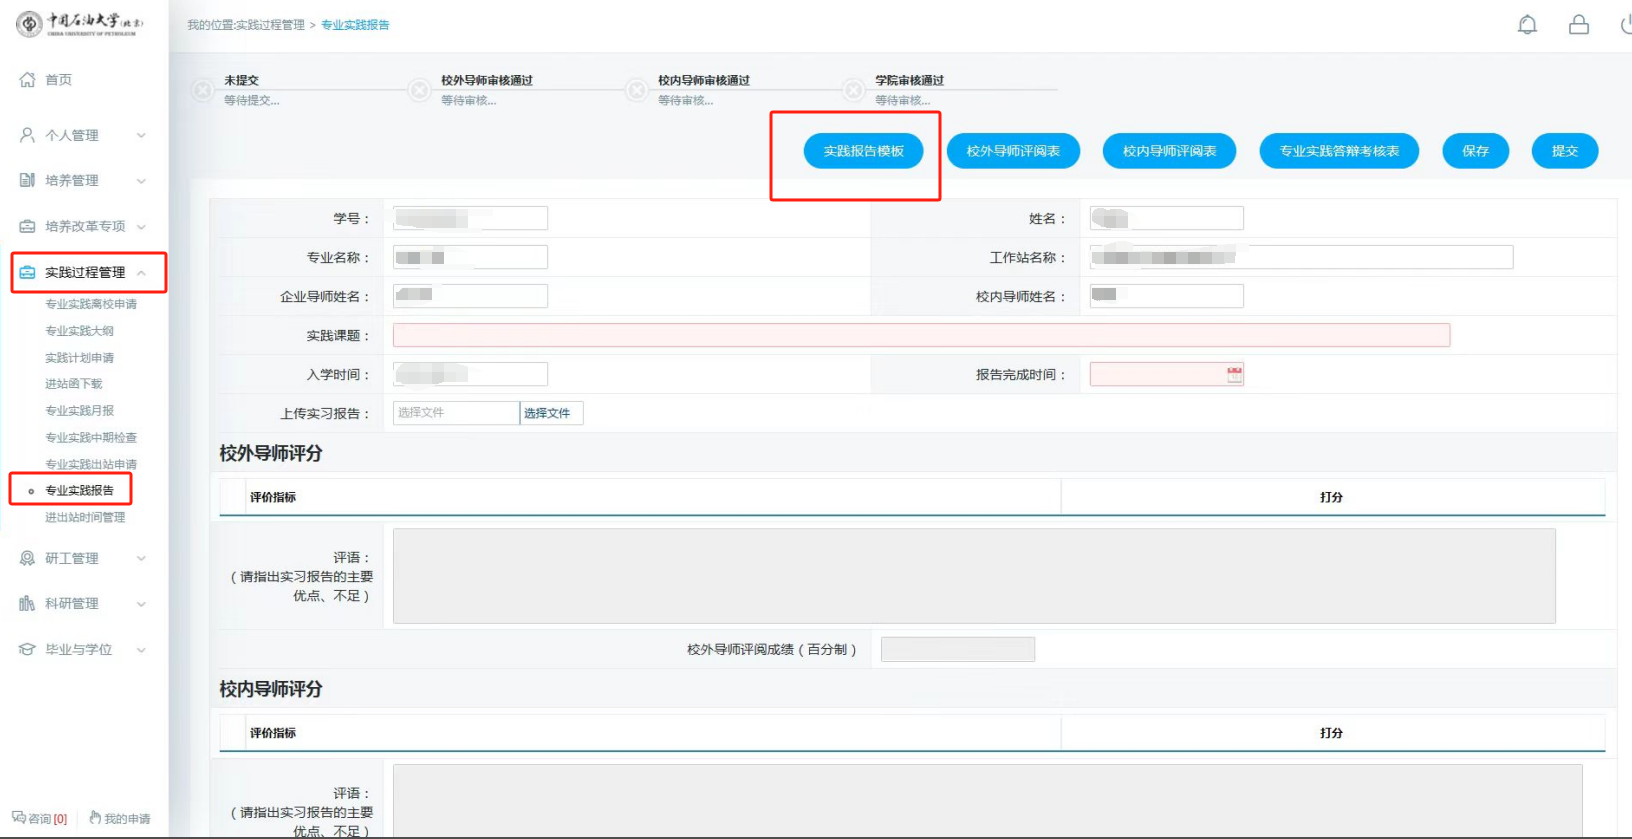The image size is (1632, 839).
Task: Click the home icon beside 首页
Action: (27, 80)
